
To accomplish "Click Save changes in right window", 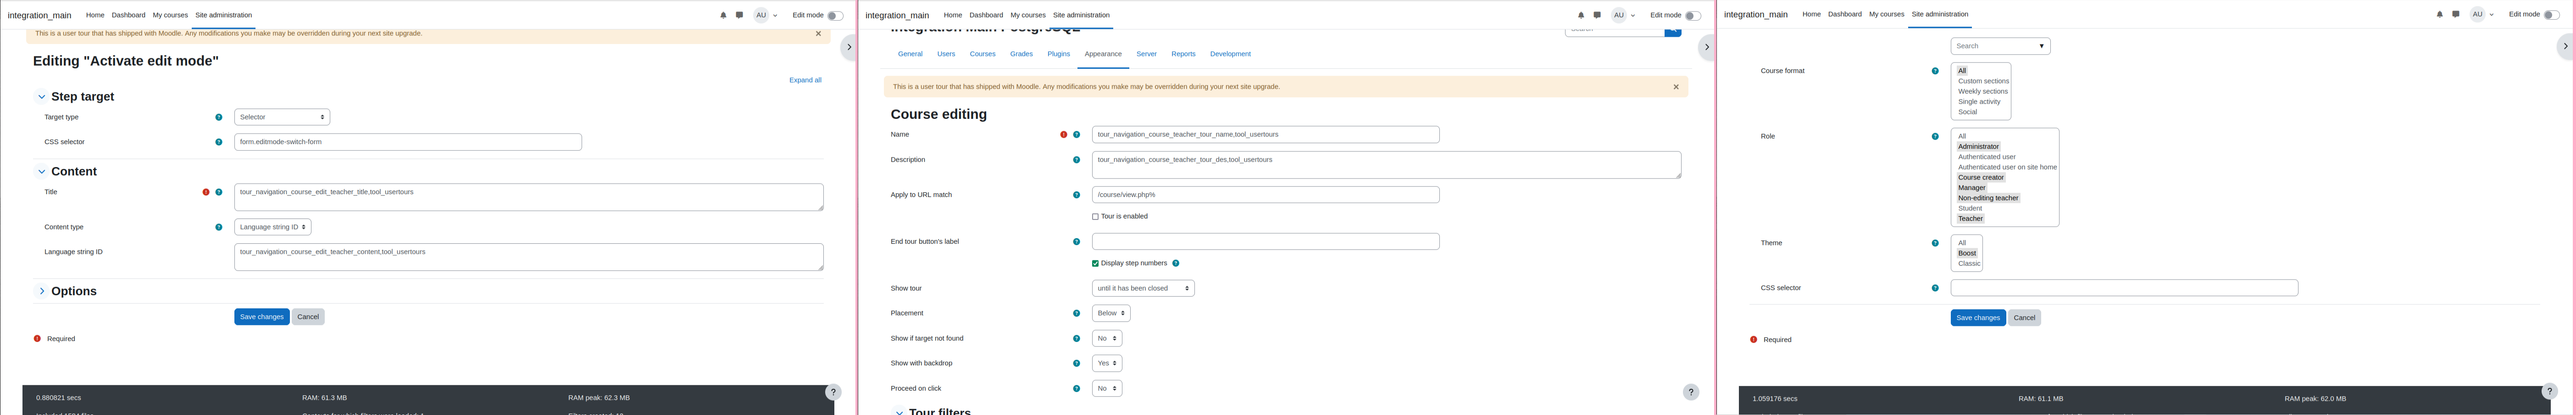I will click(1978, 318).
